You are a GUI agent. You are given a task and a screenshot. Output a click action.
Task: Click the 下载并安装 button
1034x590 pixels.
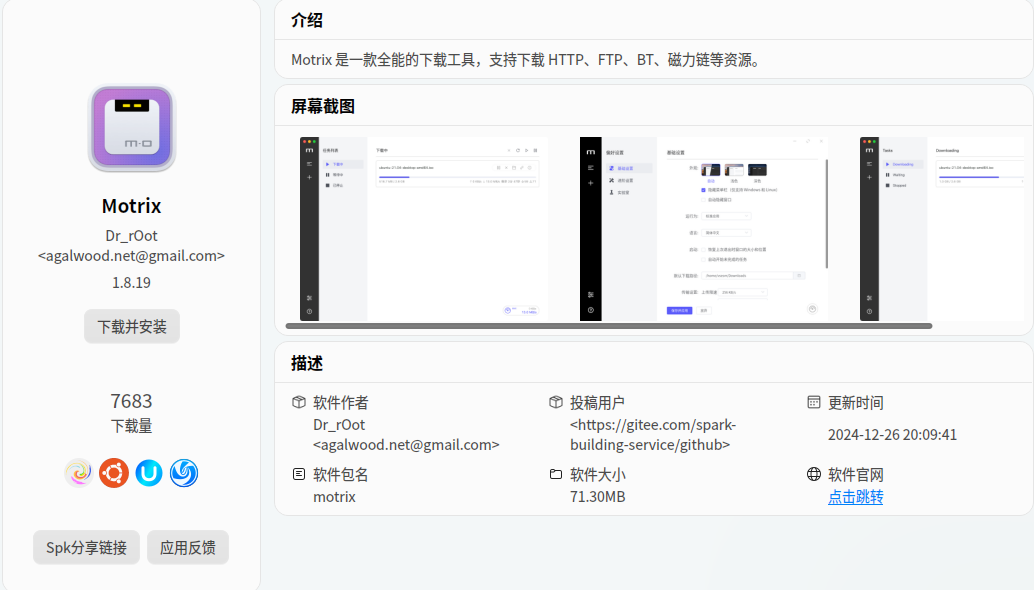pos(132,326)
